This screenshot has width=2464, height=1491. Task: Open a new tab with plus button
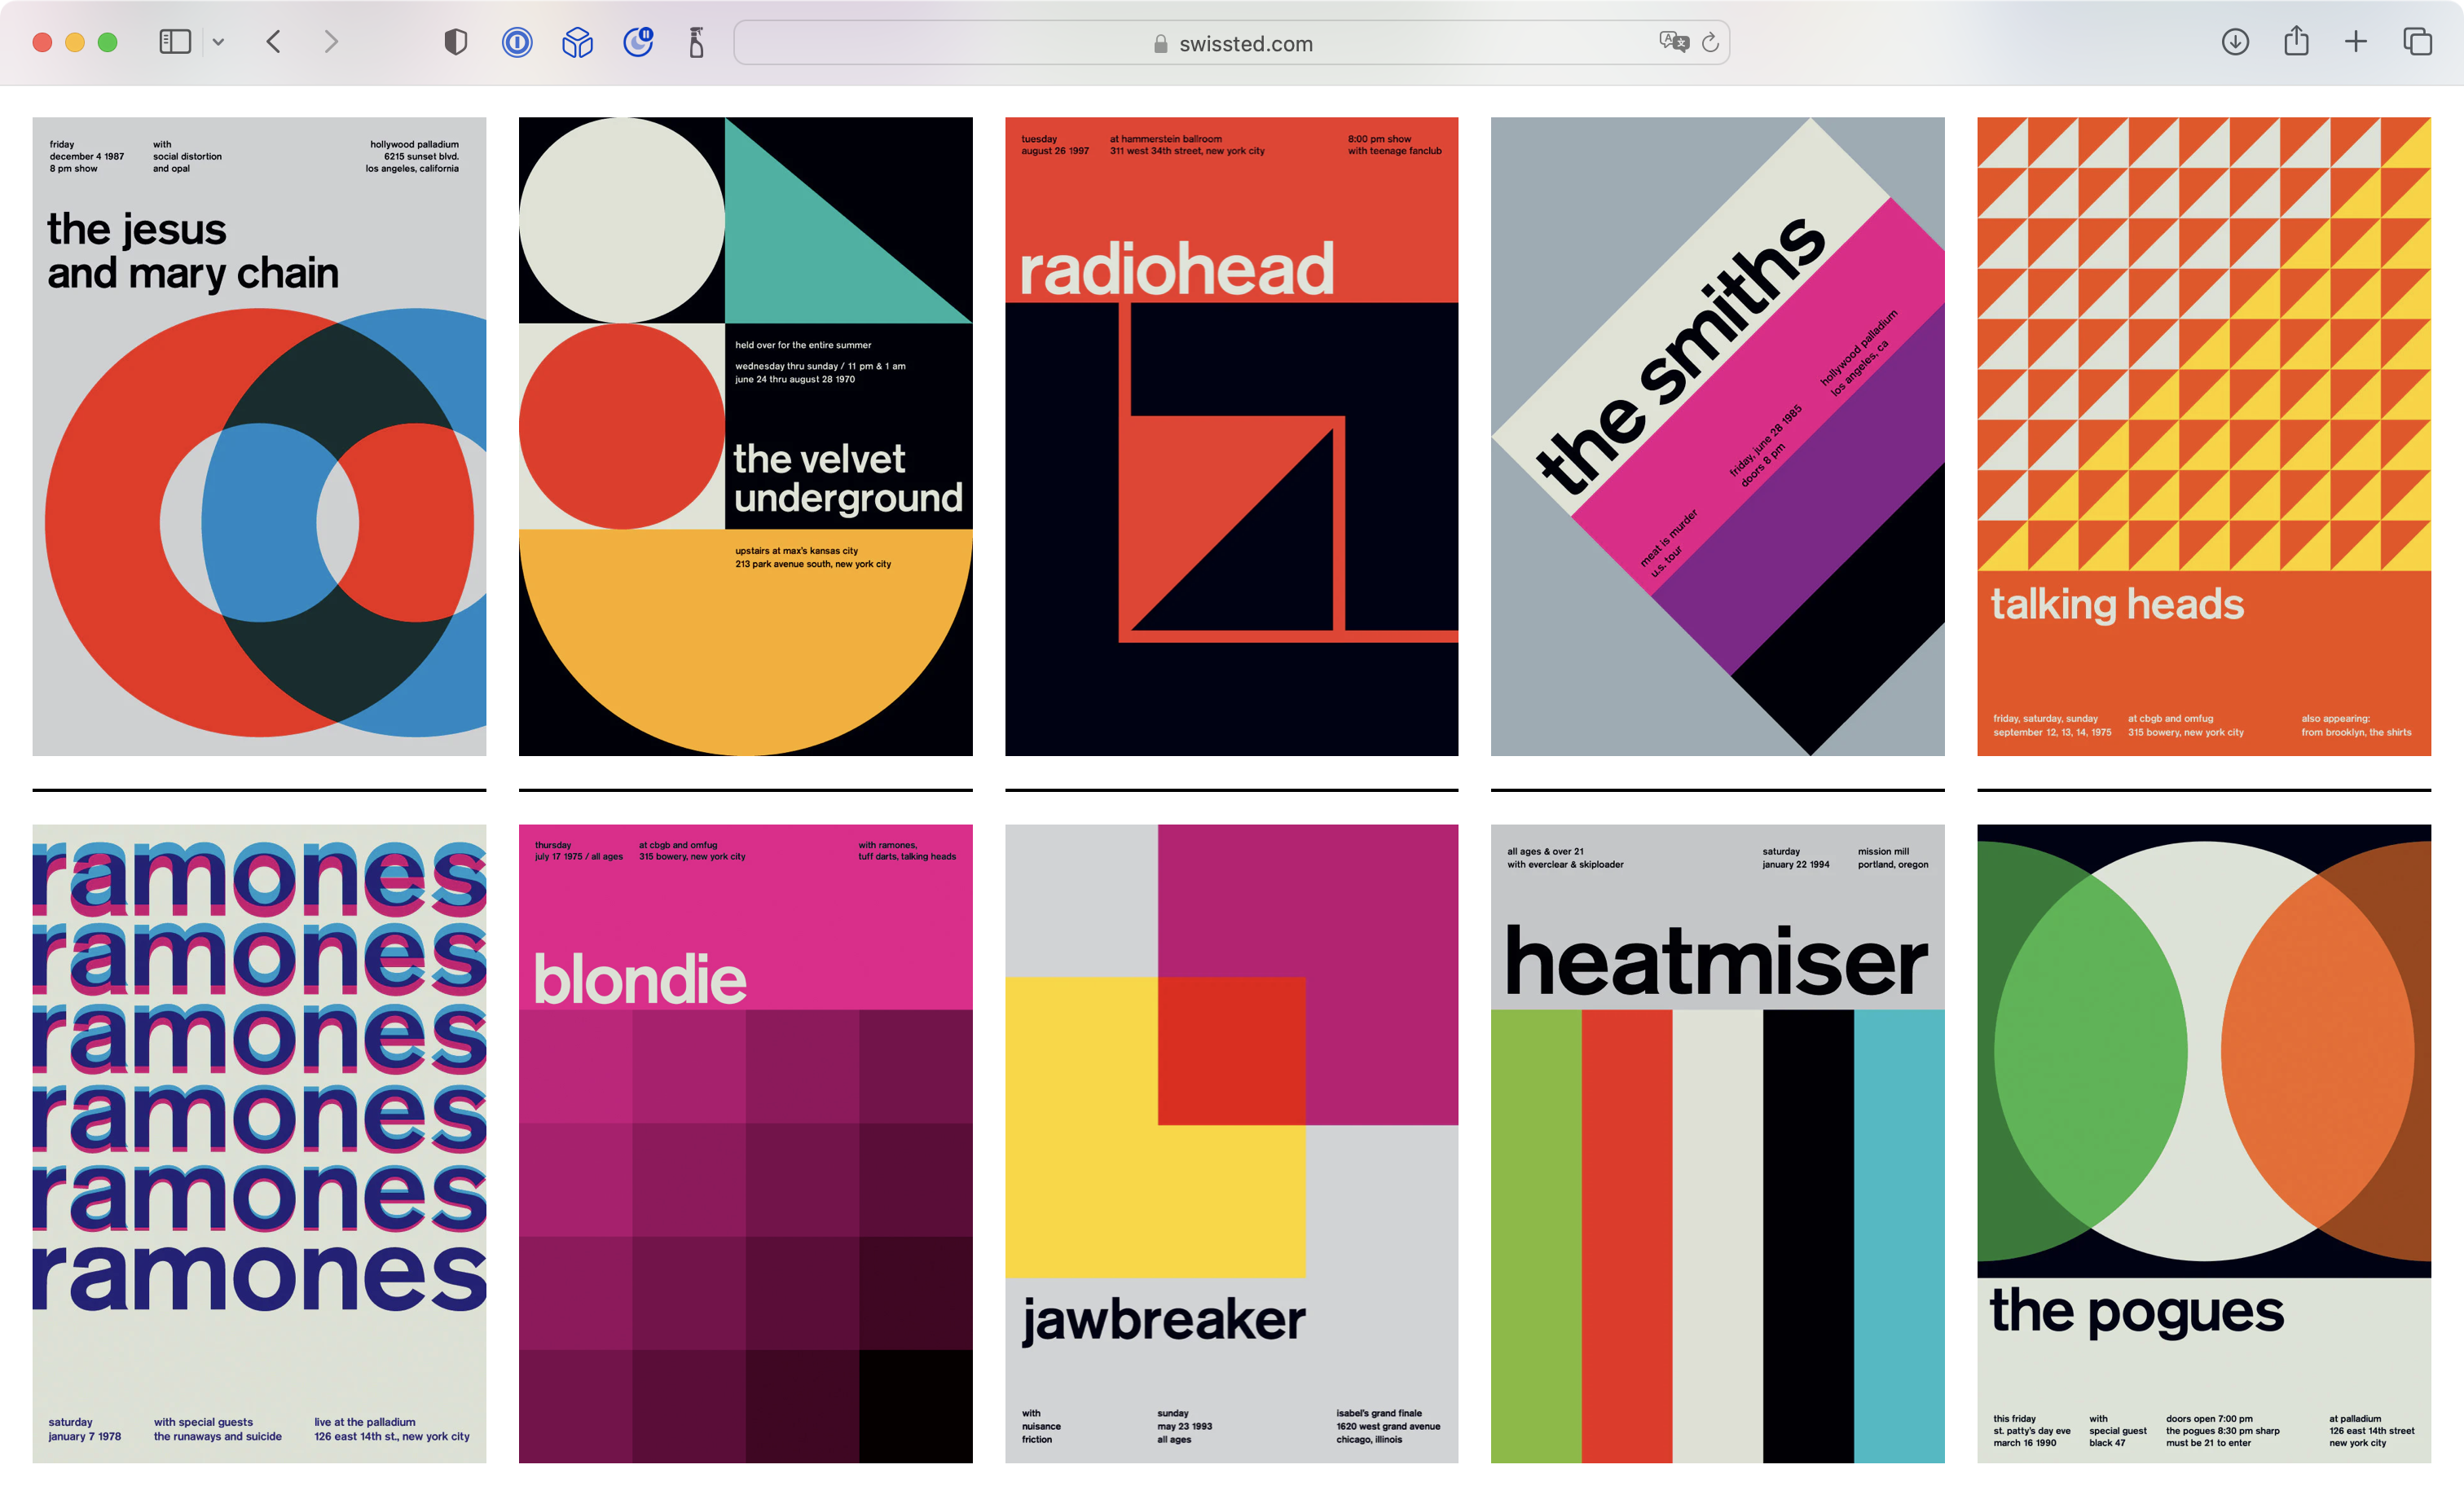pos(2356,42)
